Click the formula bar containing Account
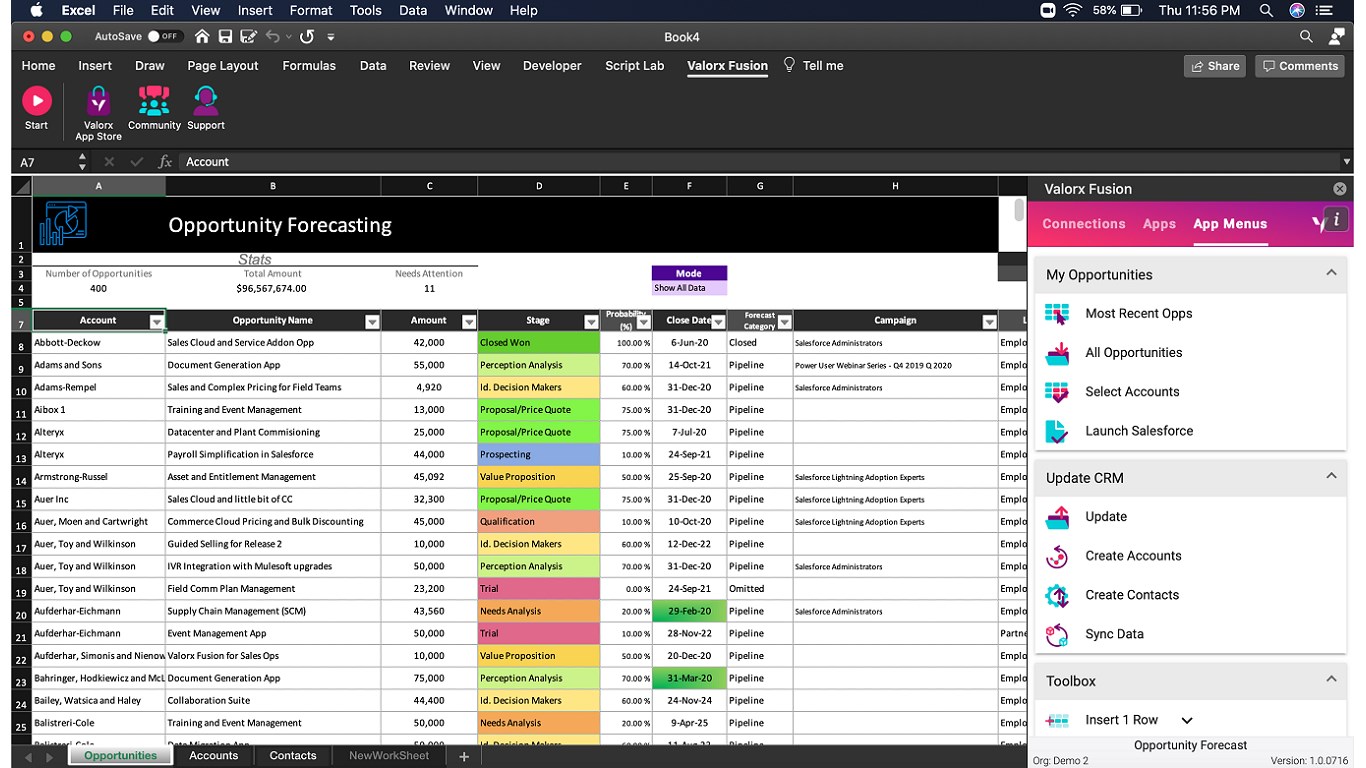The image size is (1366, 768). click(x=760, y=162)
